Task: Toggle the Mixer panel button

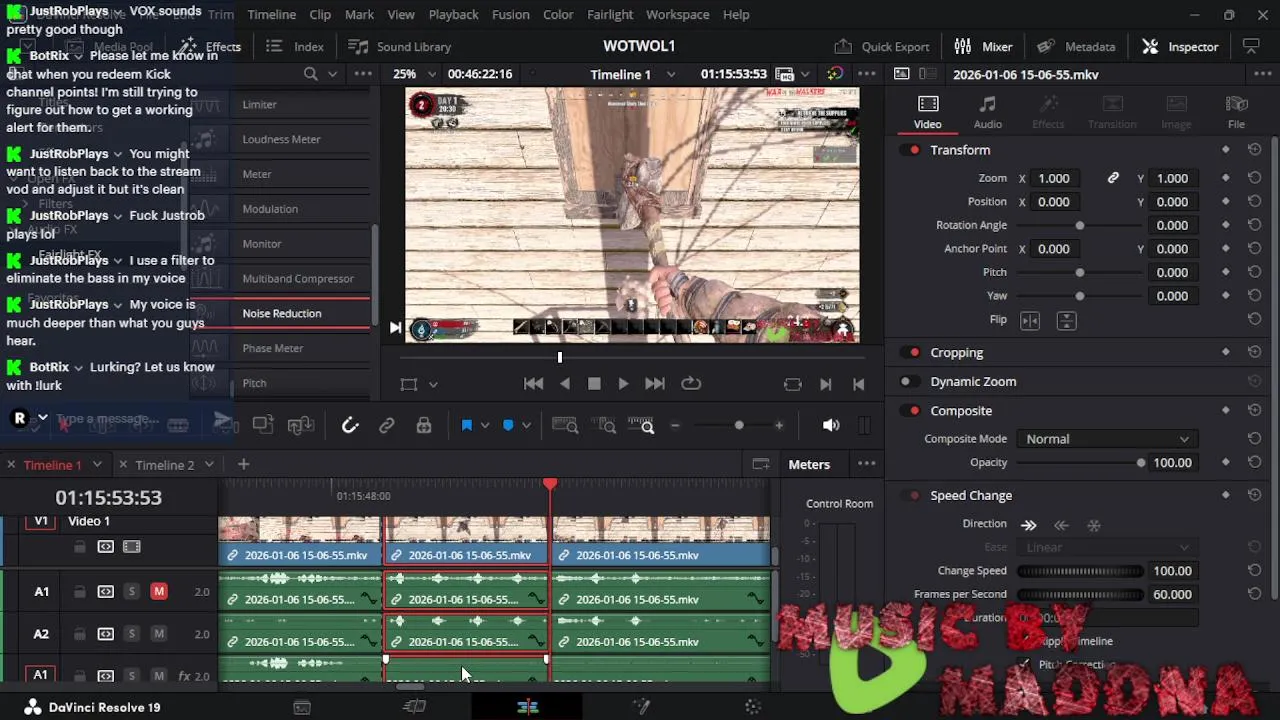Action: (983, 47)
